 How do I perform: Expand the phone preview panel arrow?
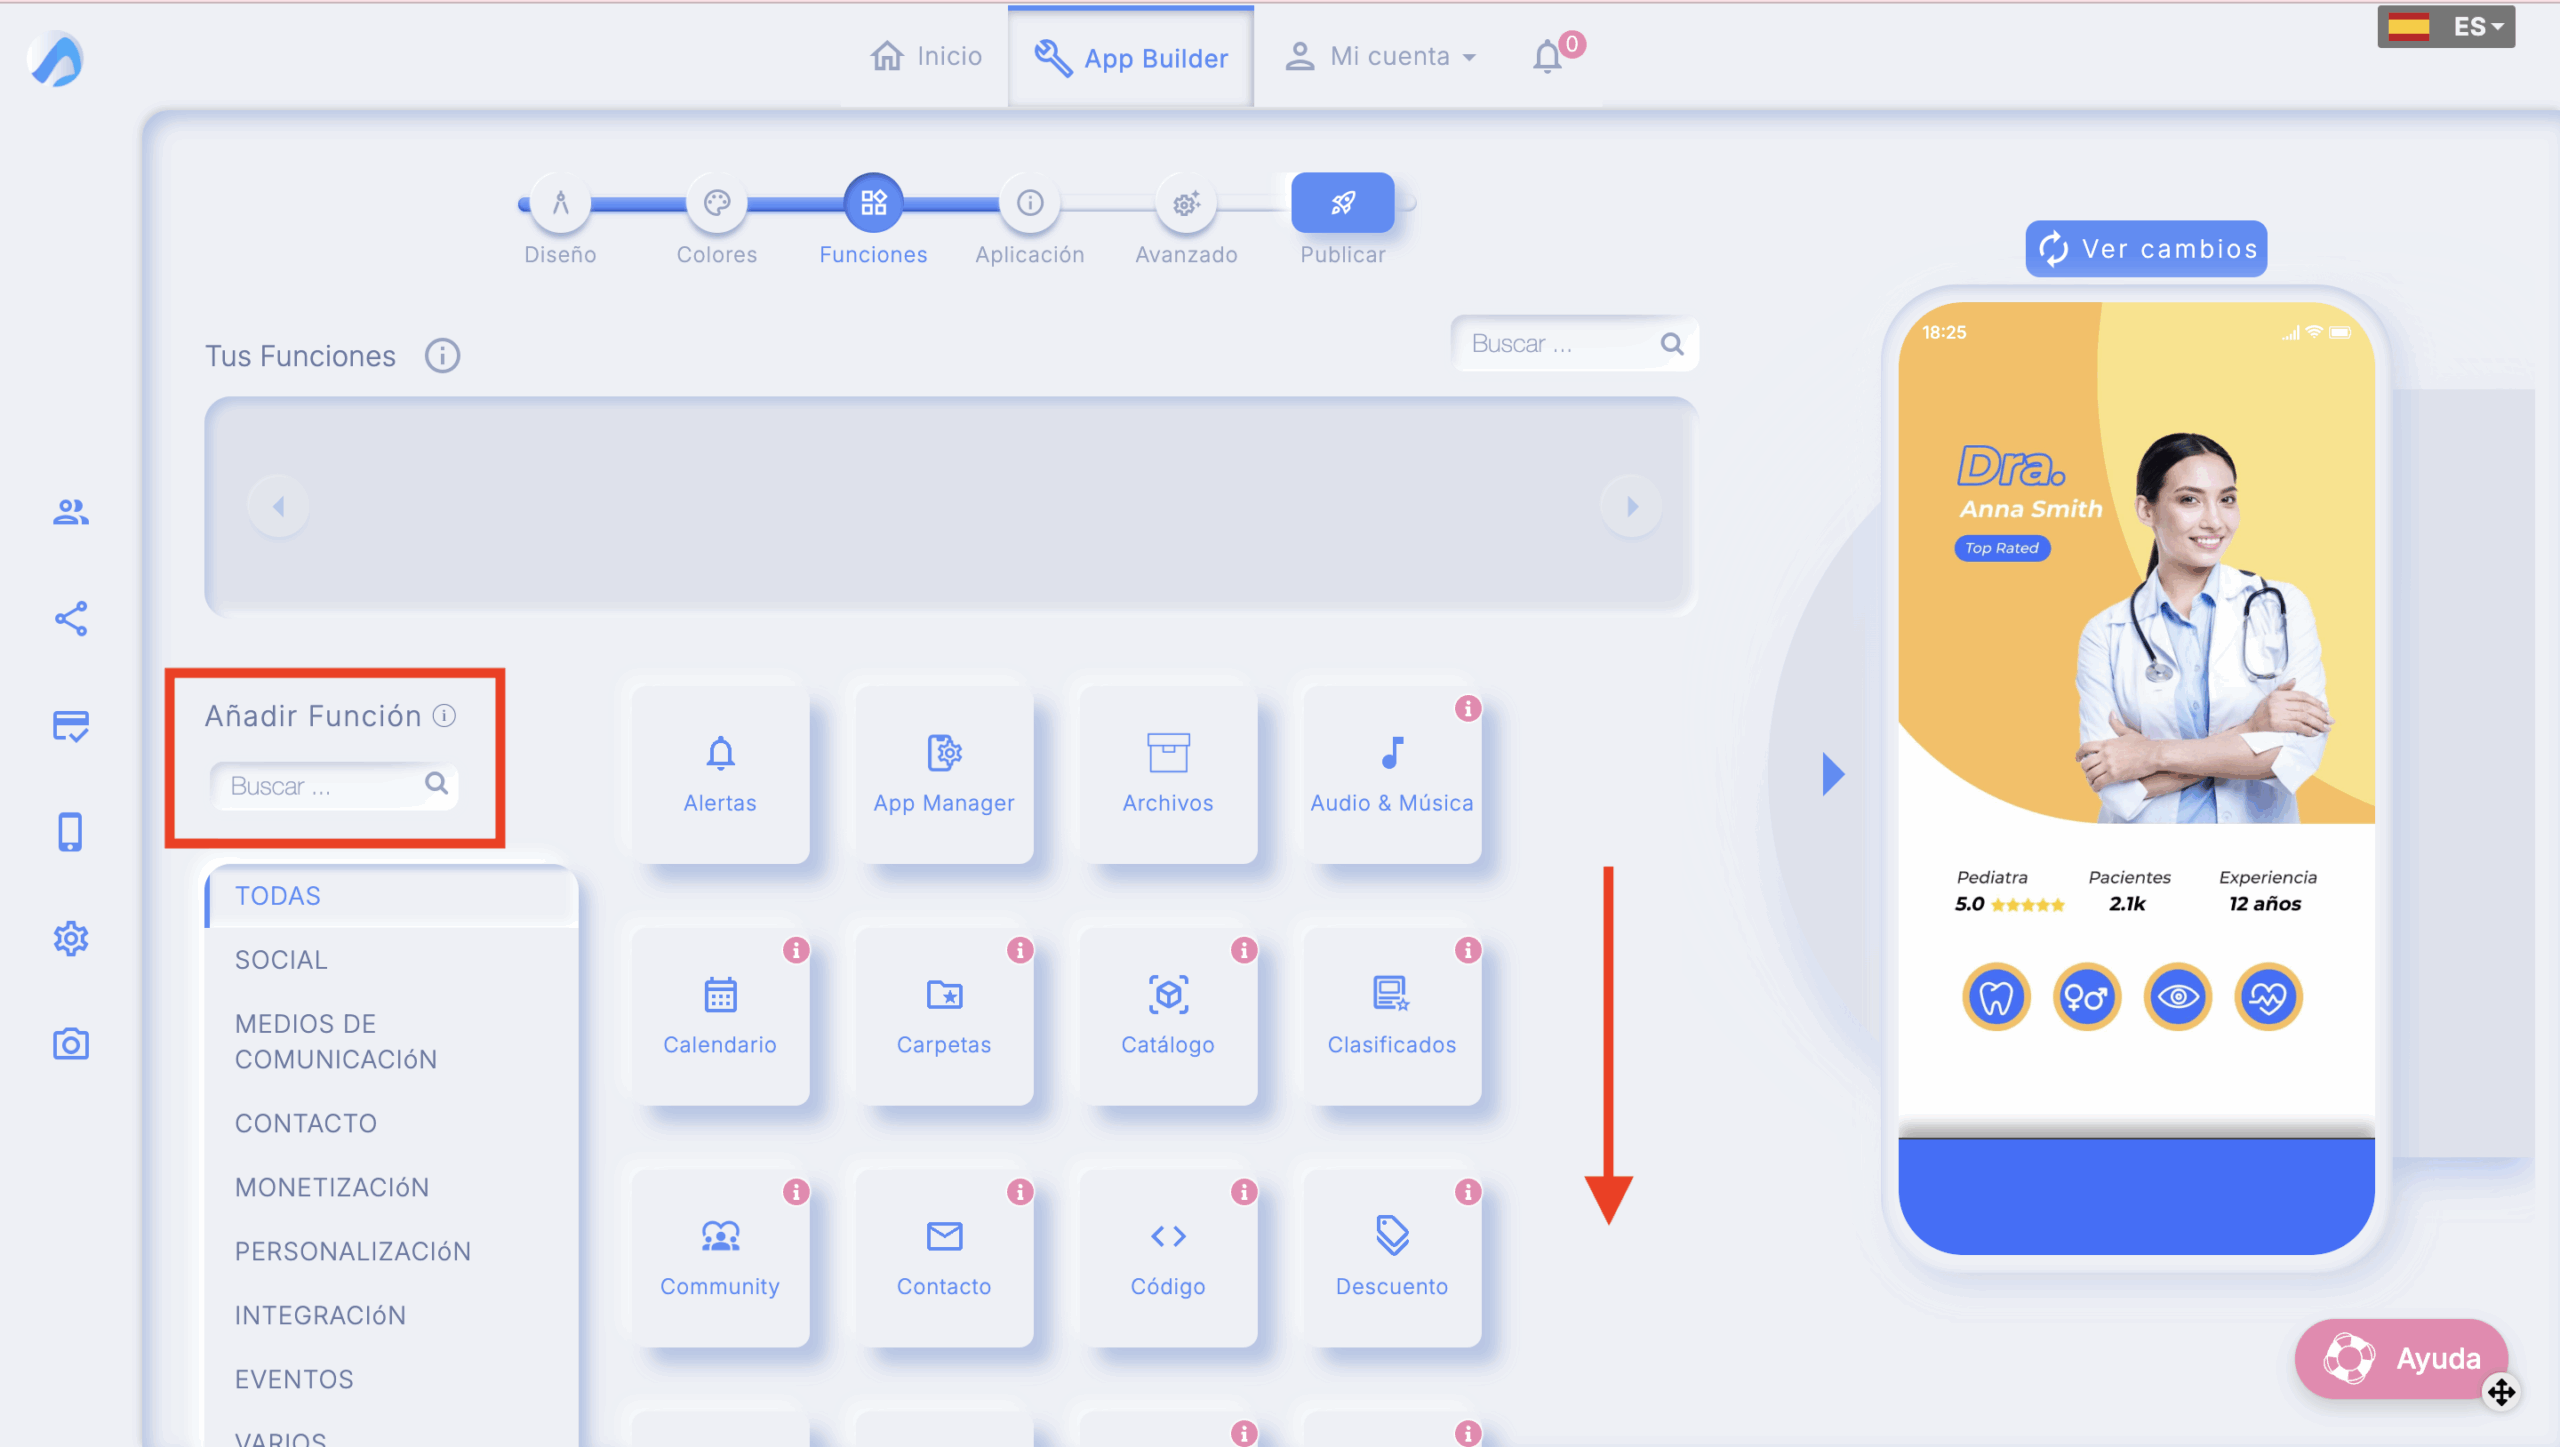(x=1832, y=774)
